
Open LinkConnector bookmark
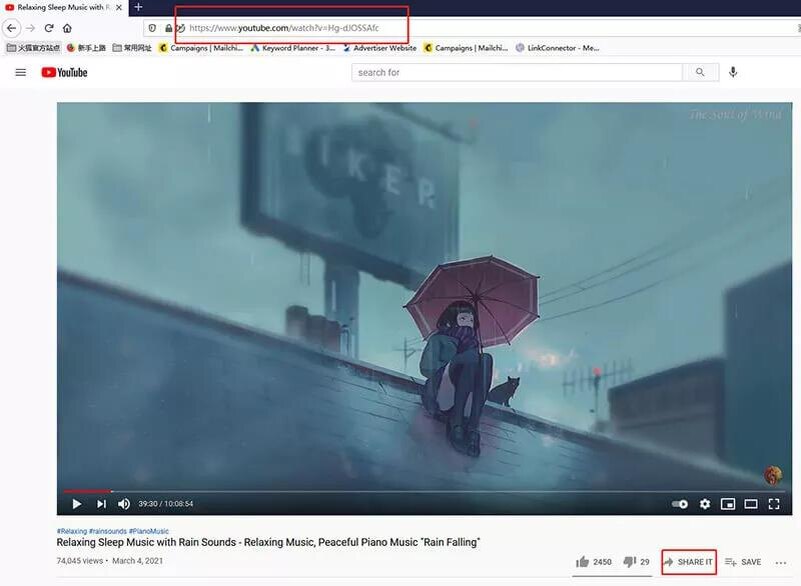tap(558, 48)
